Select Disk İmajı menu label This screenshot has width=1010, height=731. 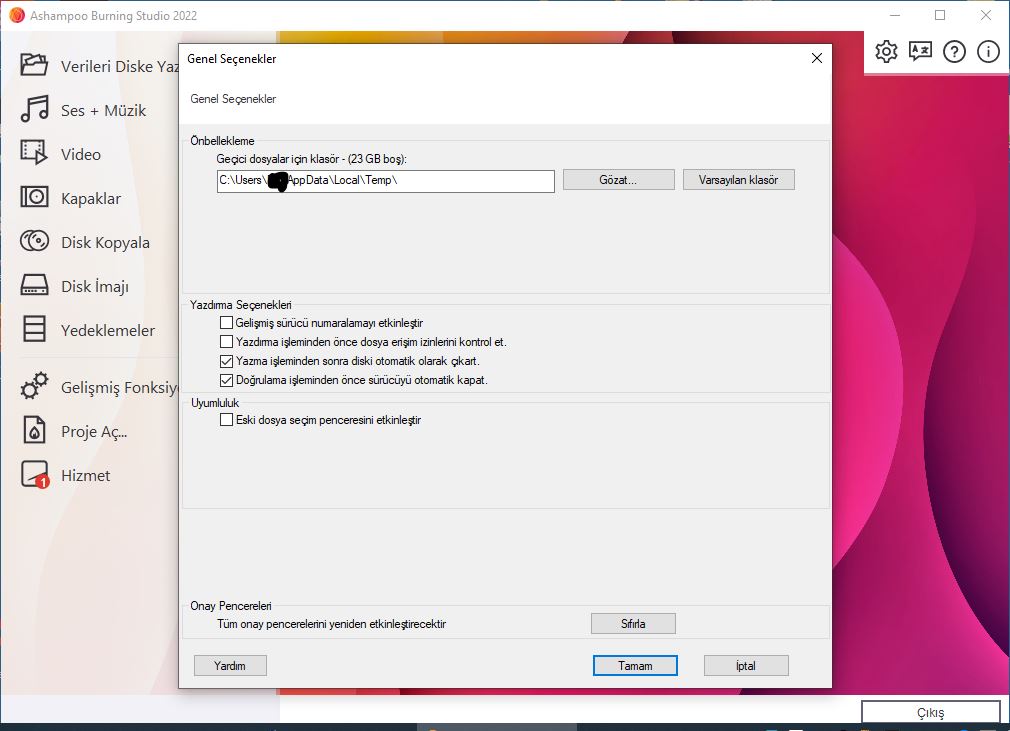click(x=95, y=286)
